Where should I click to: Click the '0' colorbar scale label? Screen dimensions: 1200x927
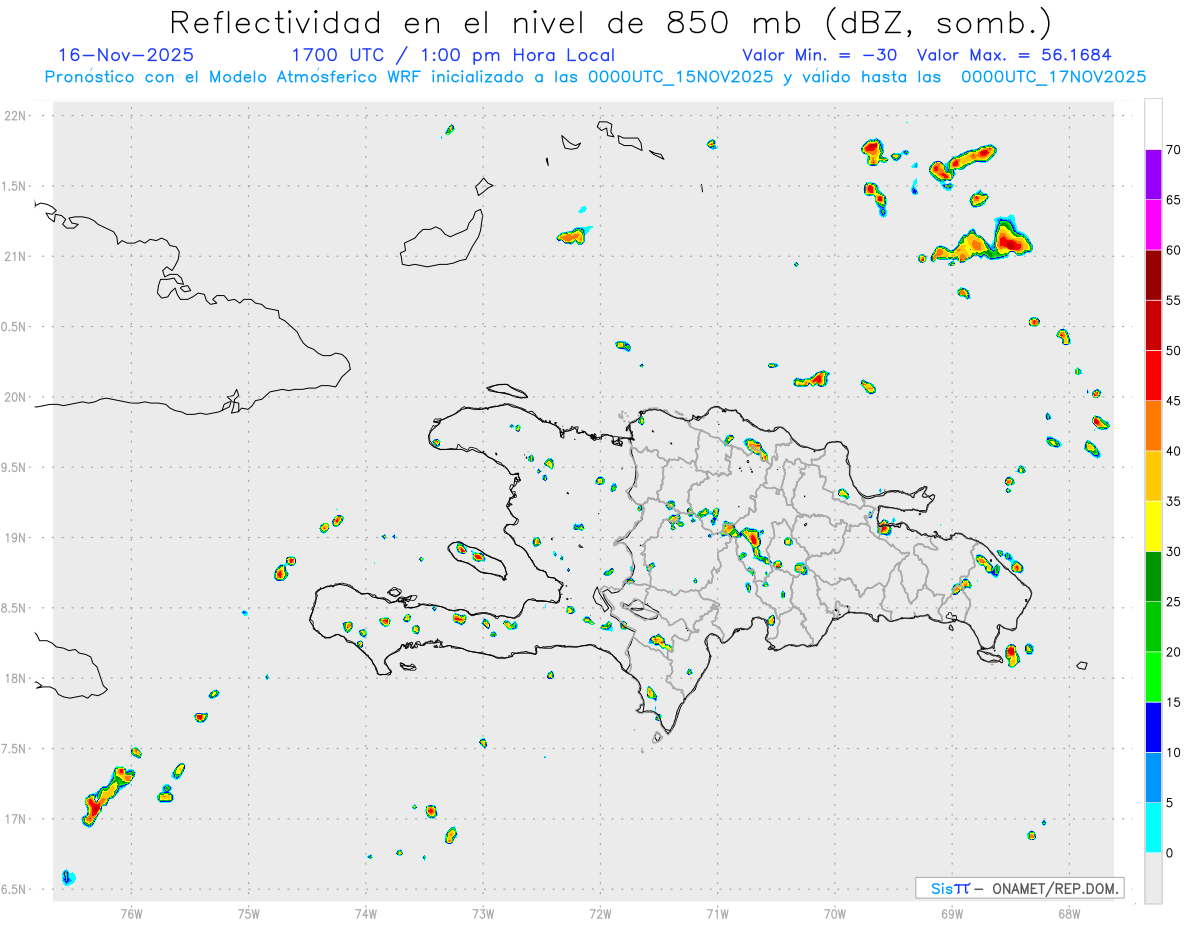(x=1170, y=853)
